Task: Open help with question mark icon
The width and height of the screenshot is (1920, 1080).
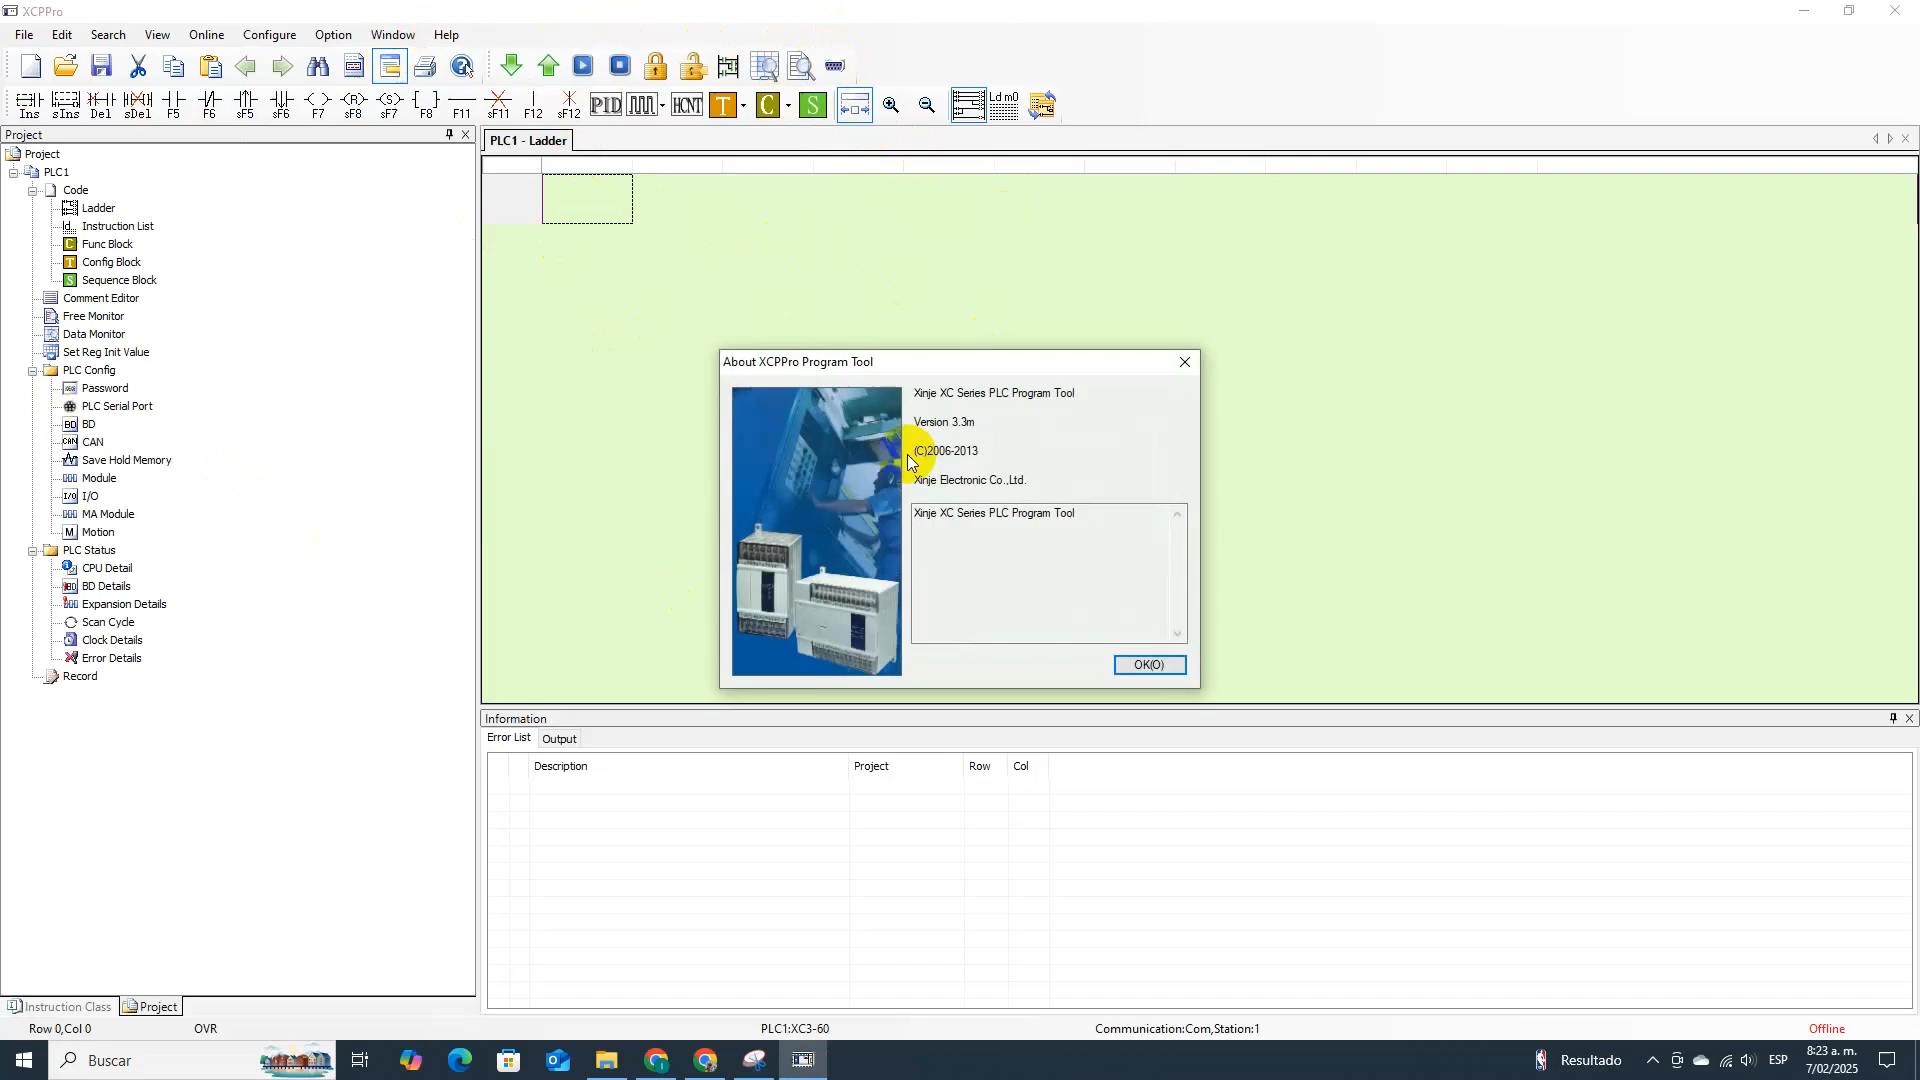Action: (x=462, y=67)
